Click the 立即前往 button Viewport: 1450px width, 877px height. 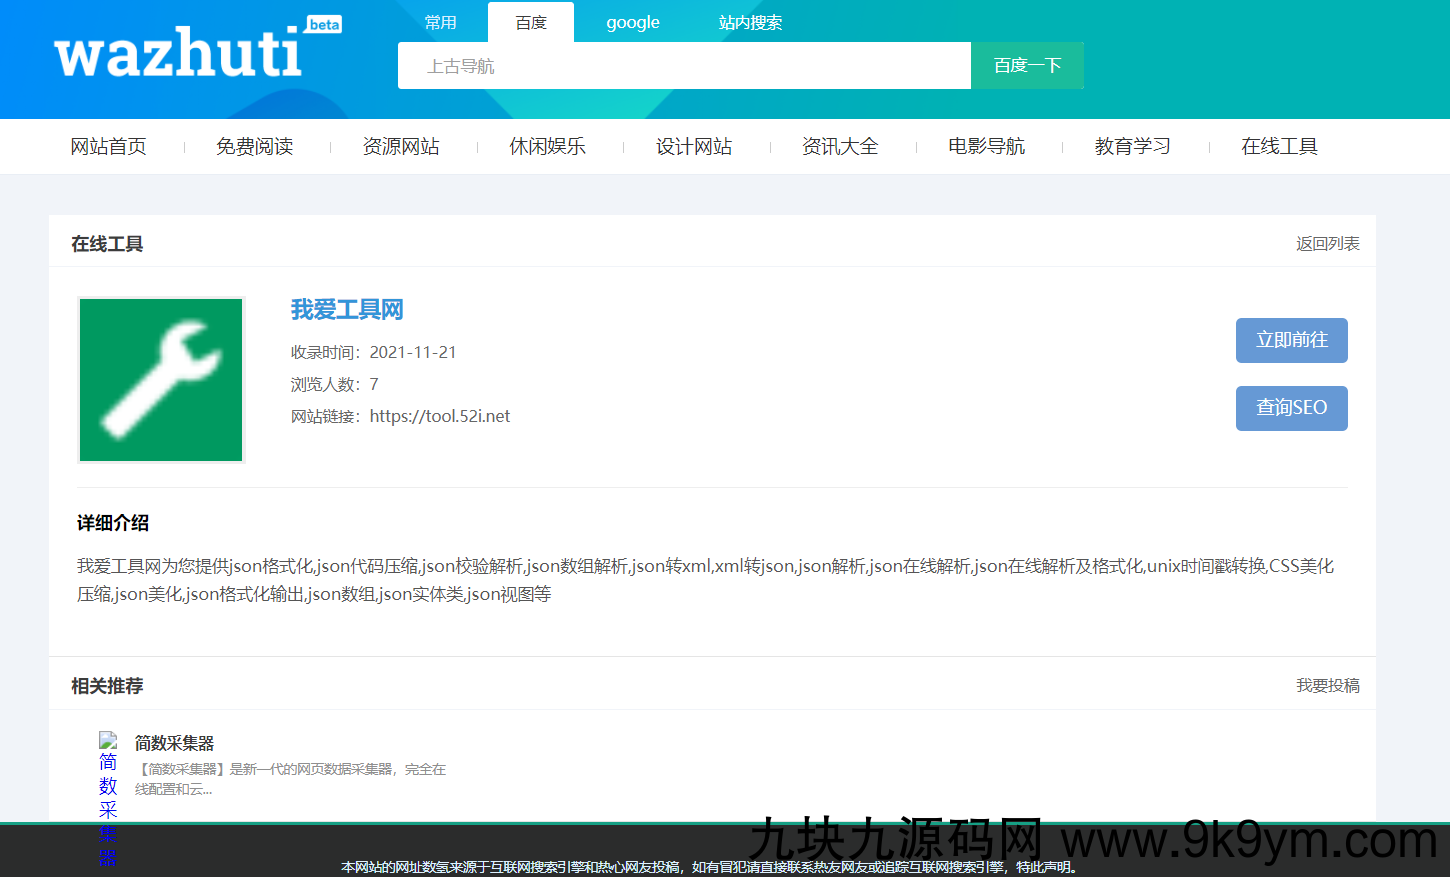pyautogui.click(x=1291, y=340)
